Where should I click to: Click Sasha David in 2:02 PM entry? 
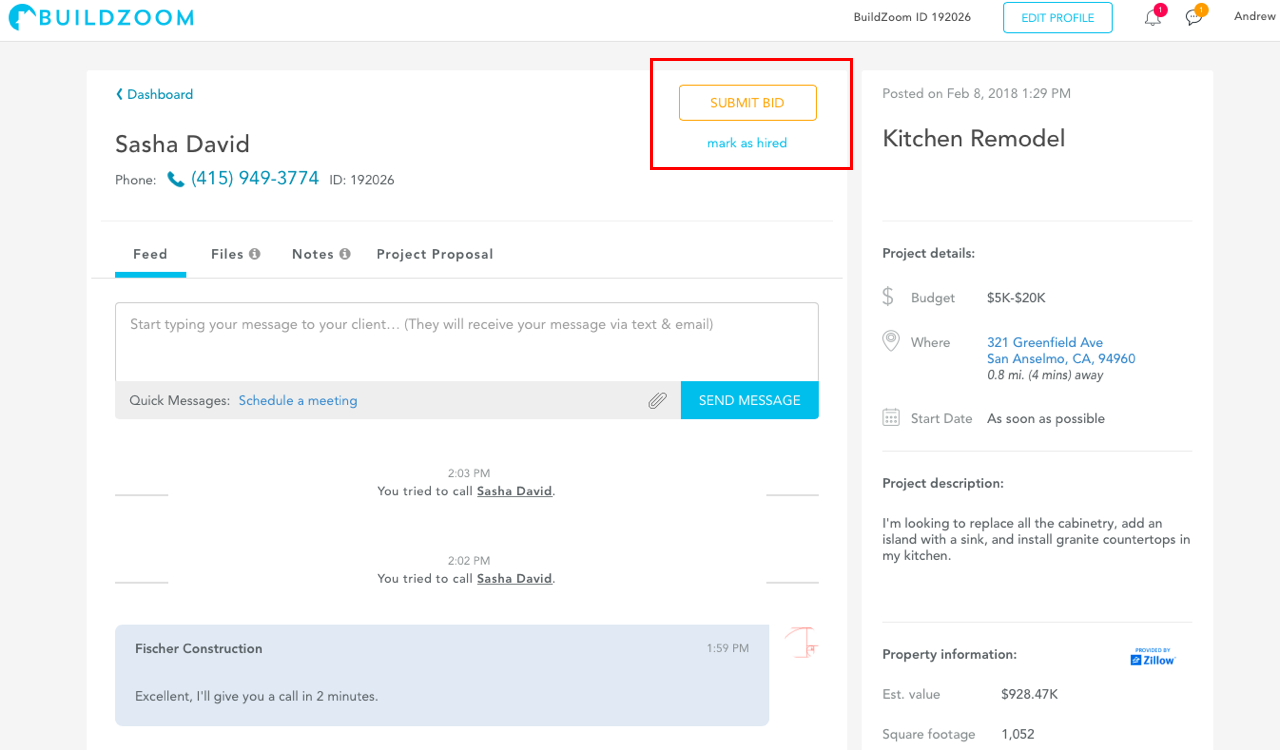tap(515, 578)
